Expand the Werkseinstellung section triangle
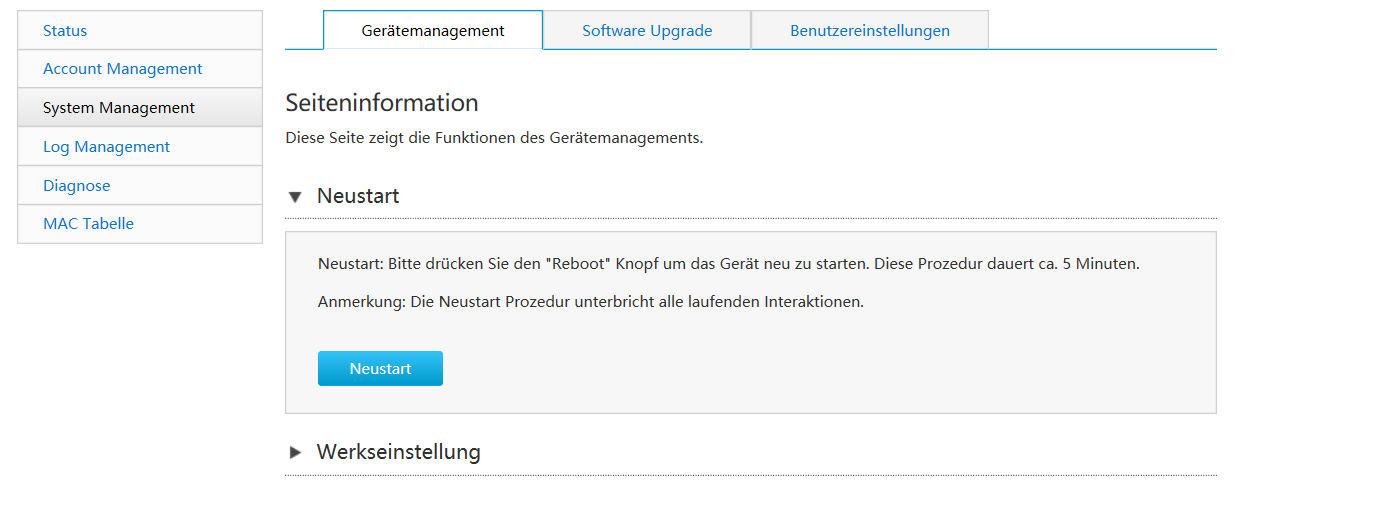This screenshot has width=1390, height=507. pos(295,452)
